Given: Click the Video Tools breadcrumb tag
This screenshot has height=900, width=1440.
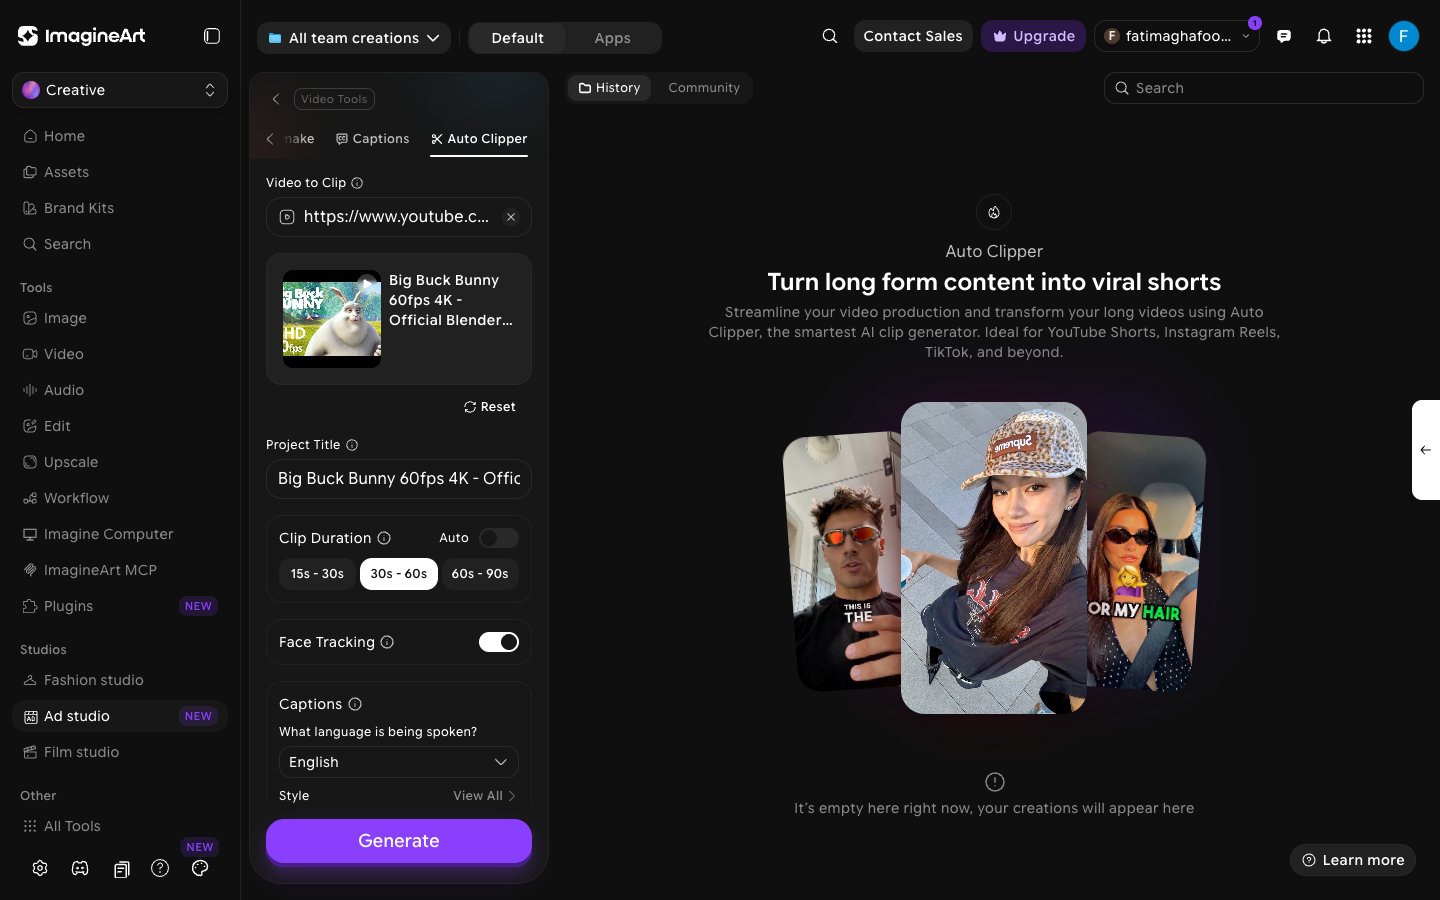Looking at the screenshot, I should pyautogui.click(x=334, y=99).
